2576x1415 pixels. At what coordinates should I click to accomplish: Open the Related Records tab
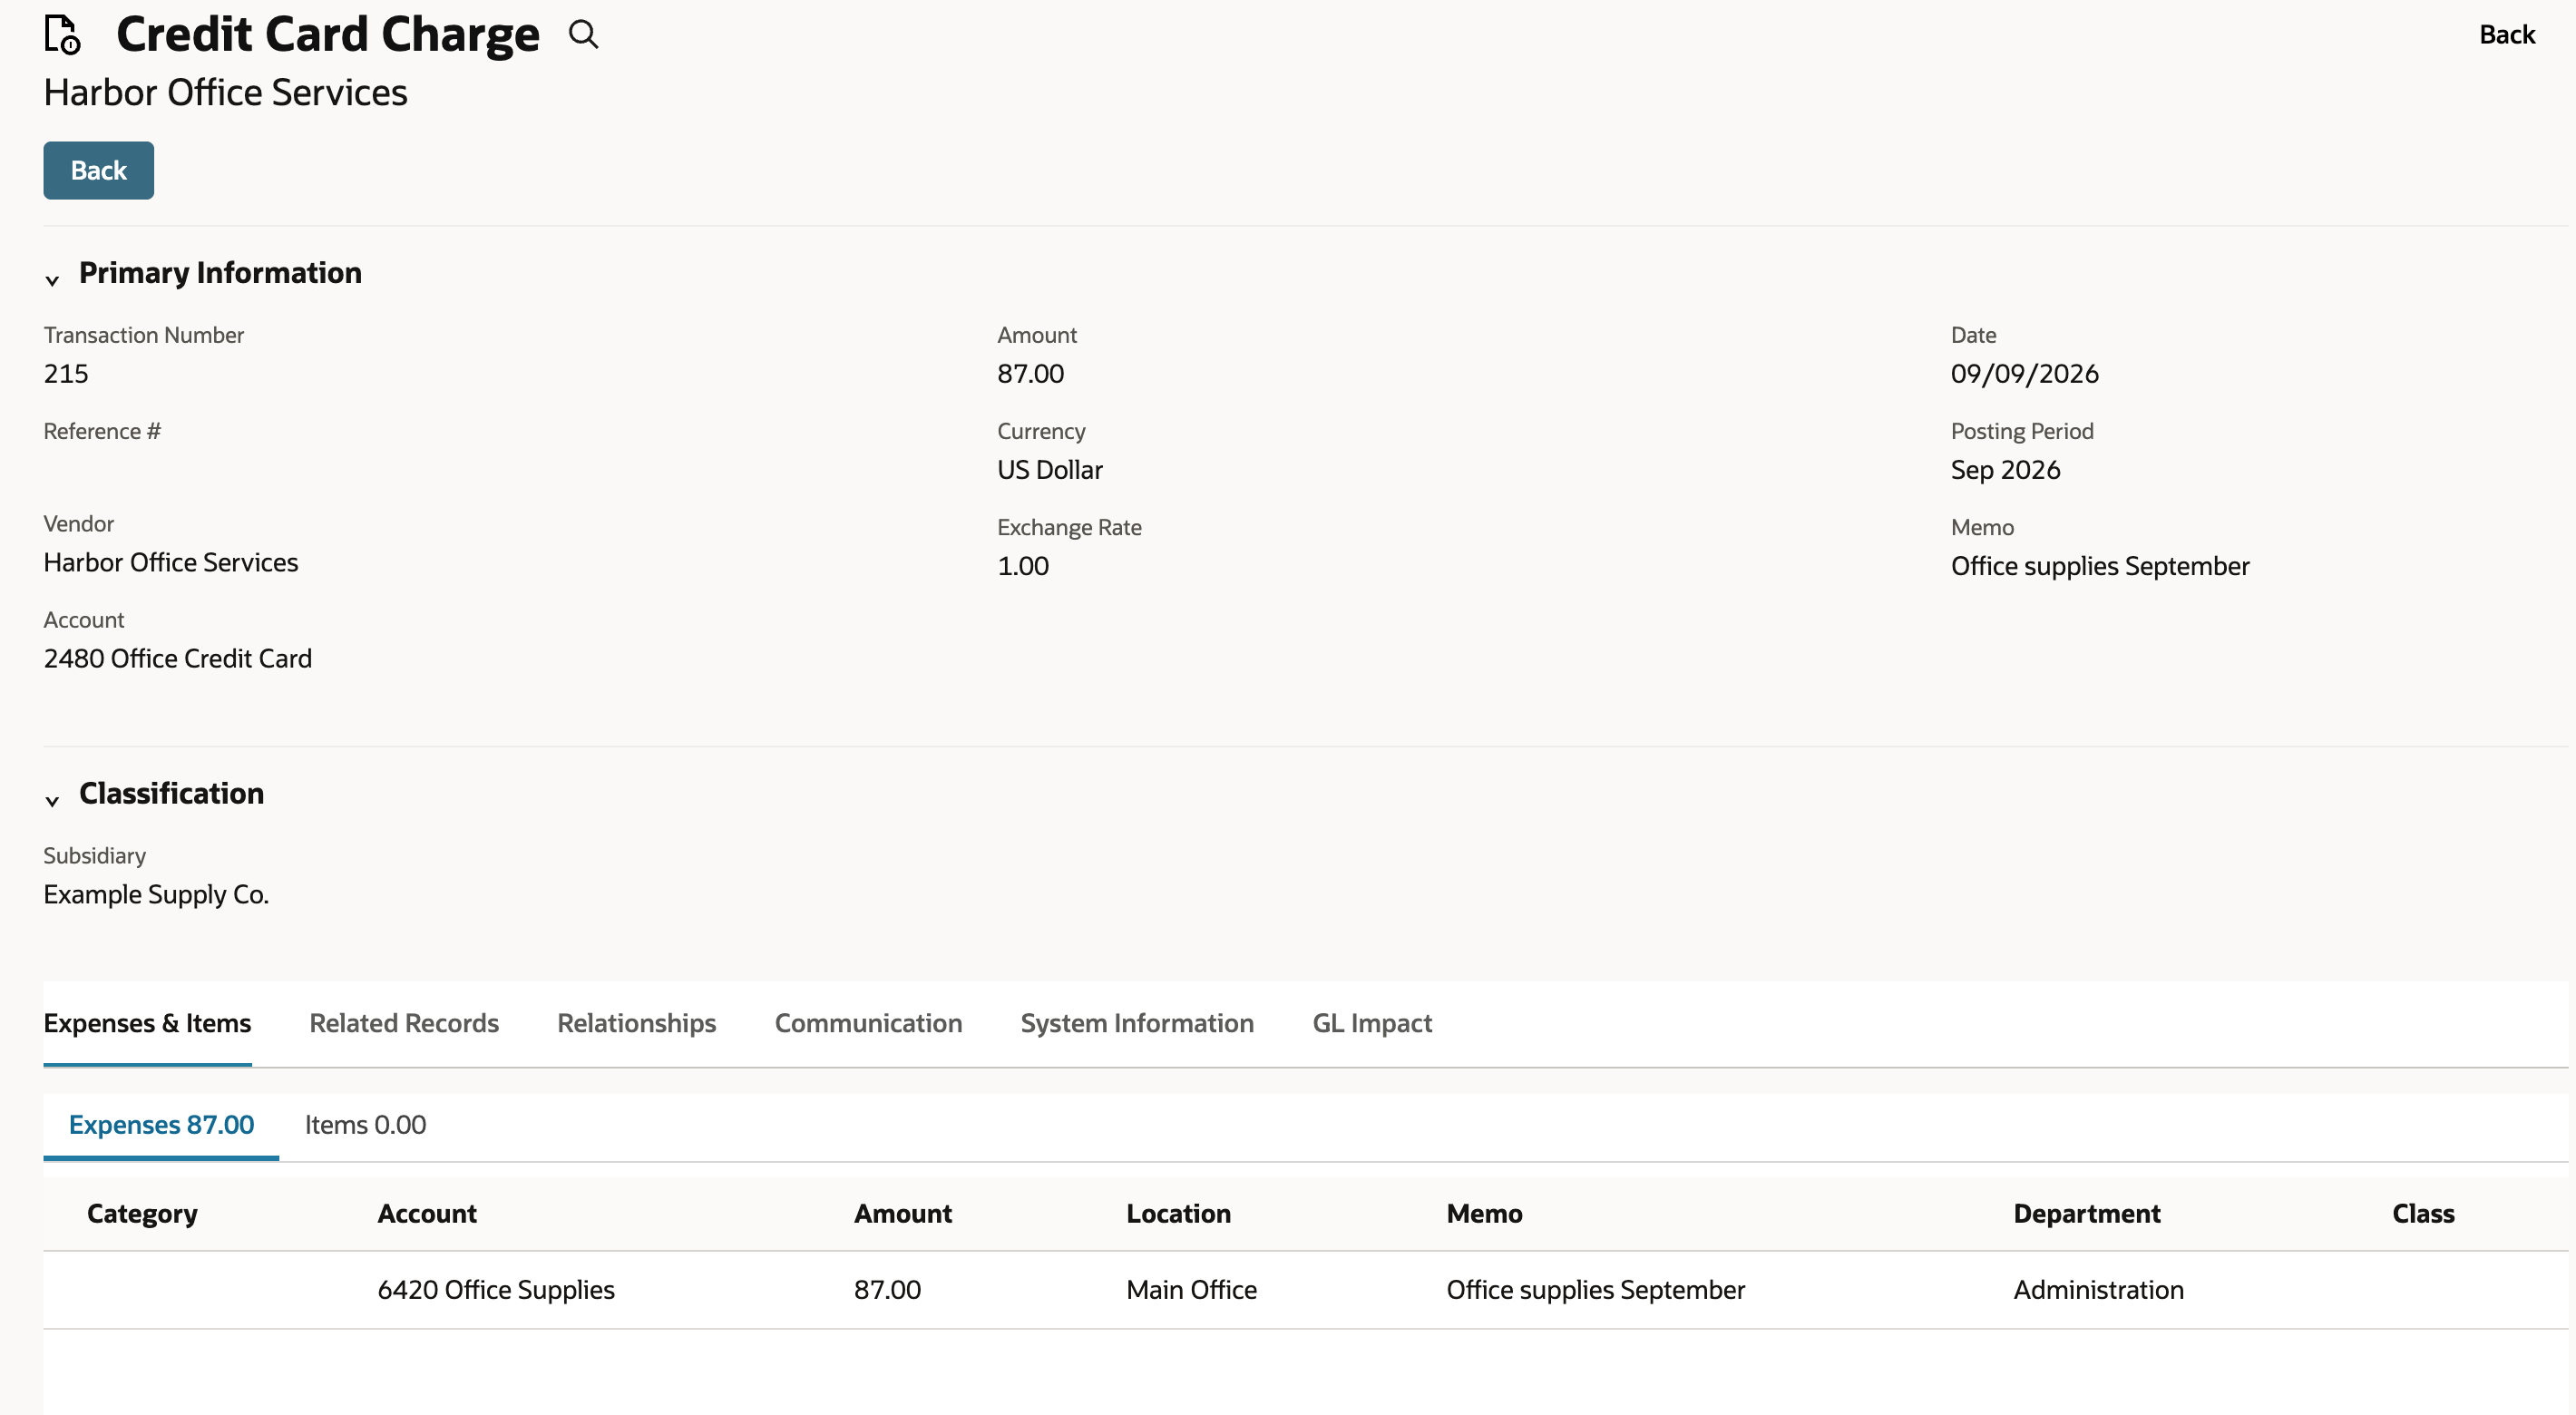[404, 1023]
